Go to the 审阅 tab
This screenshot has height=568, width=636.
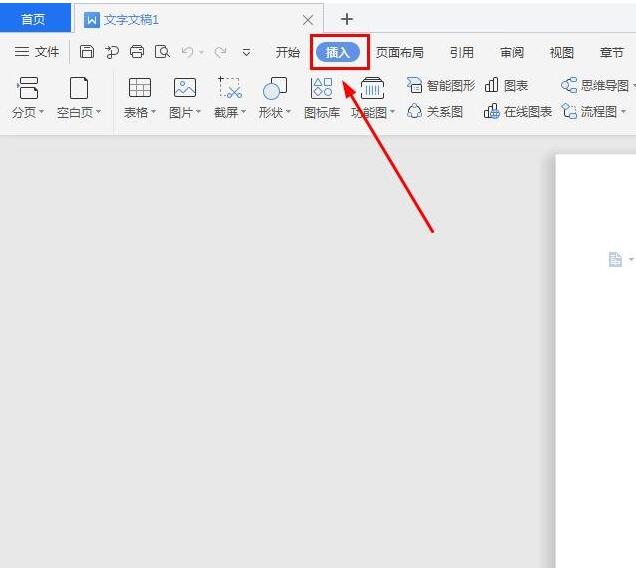click(x=512, y=52)
